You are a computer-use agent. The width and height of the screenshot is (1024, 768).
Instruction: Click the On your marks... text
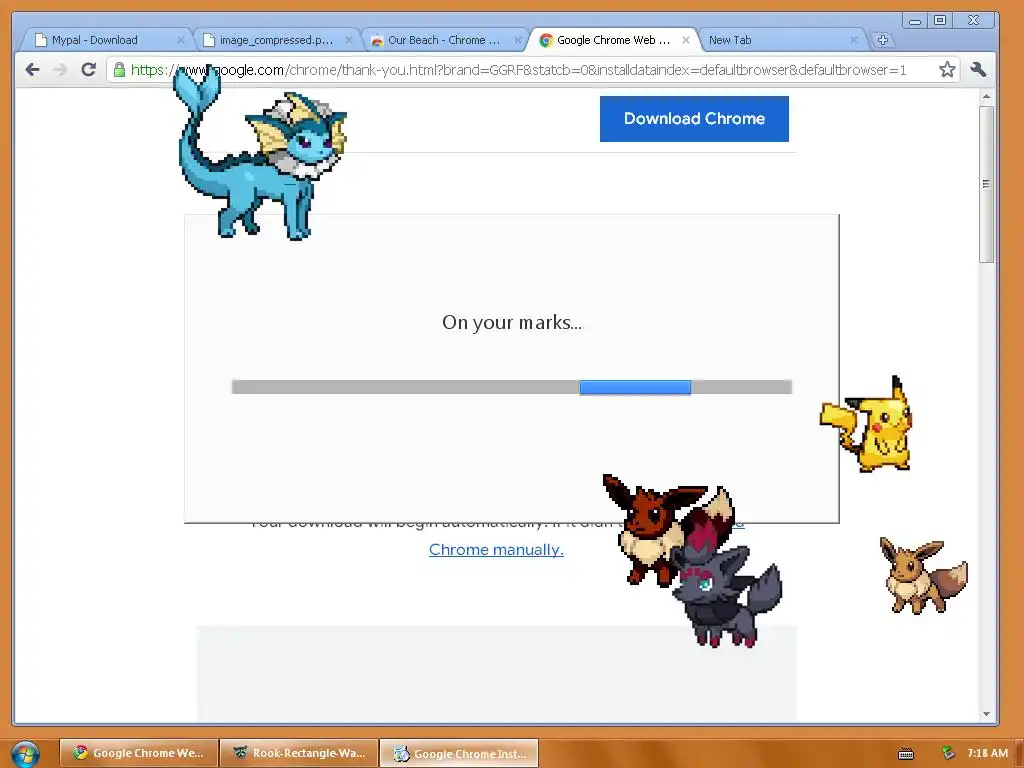click(511, 322)
